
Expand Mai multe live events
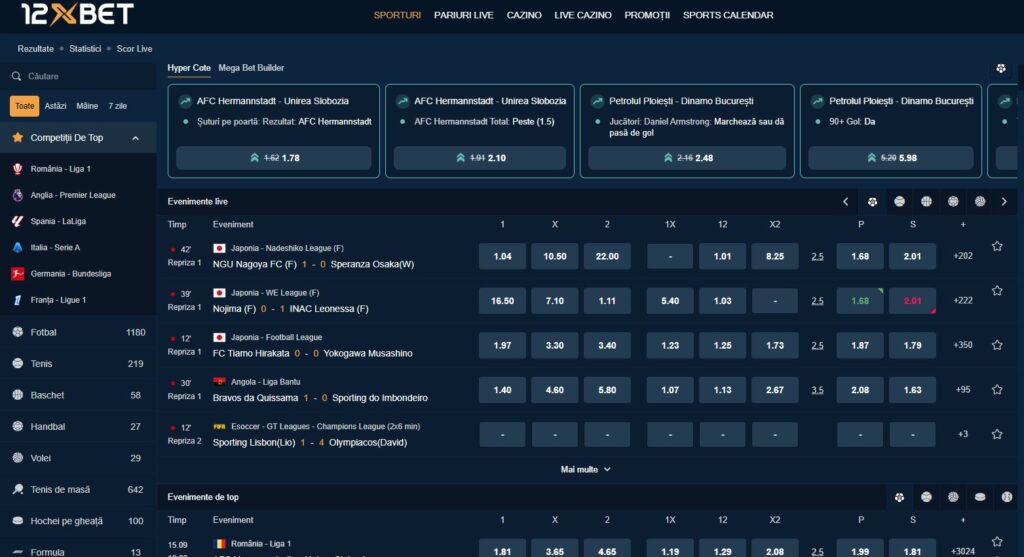coord(585,469)
